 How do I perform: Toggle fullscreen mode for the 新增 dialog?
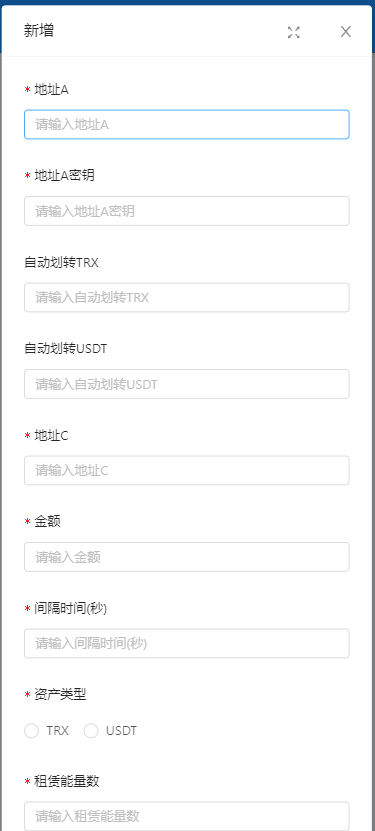[x=293, y=32]
